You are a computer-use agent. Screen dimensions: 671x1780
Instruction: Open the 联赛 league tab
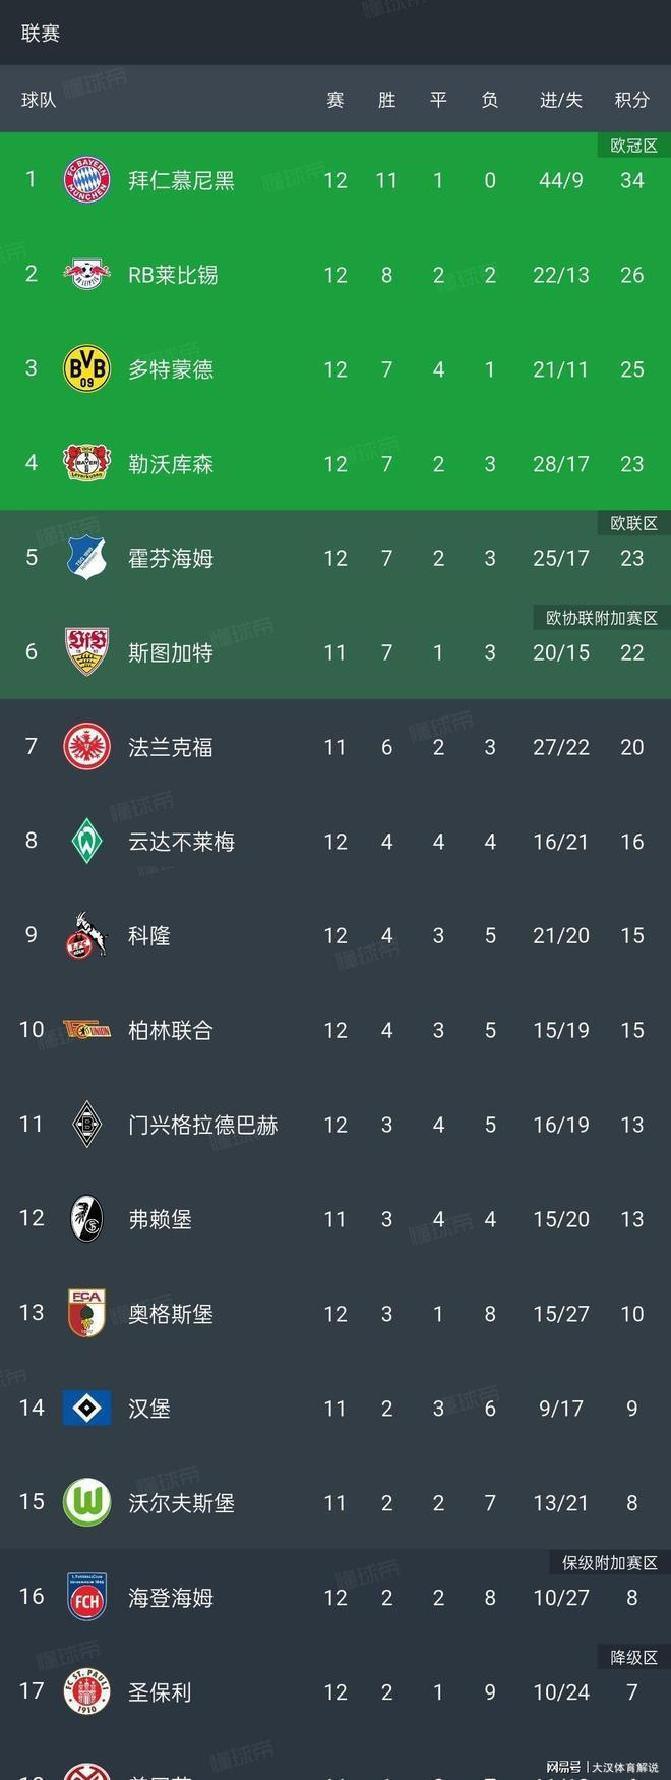pos(40,33)
